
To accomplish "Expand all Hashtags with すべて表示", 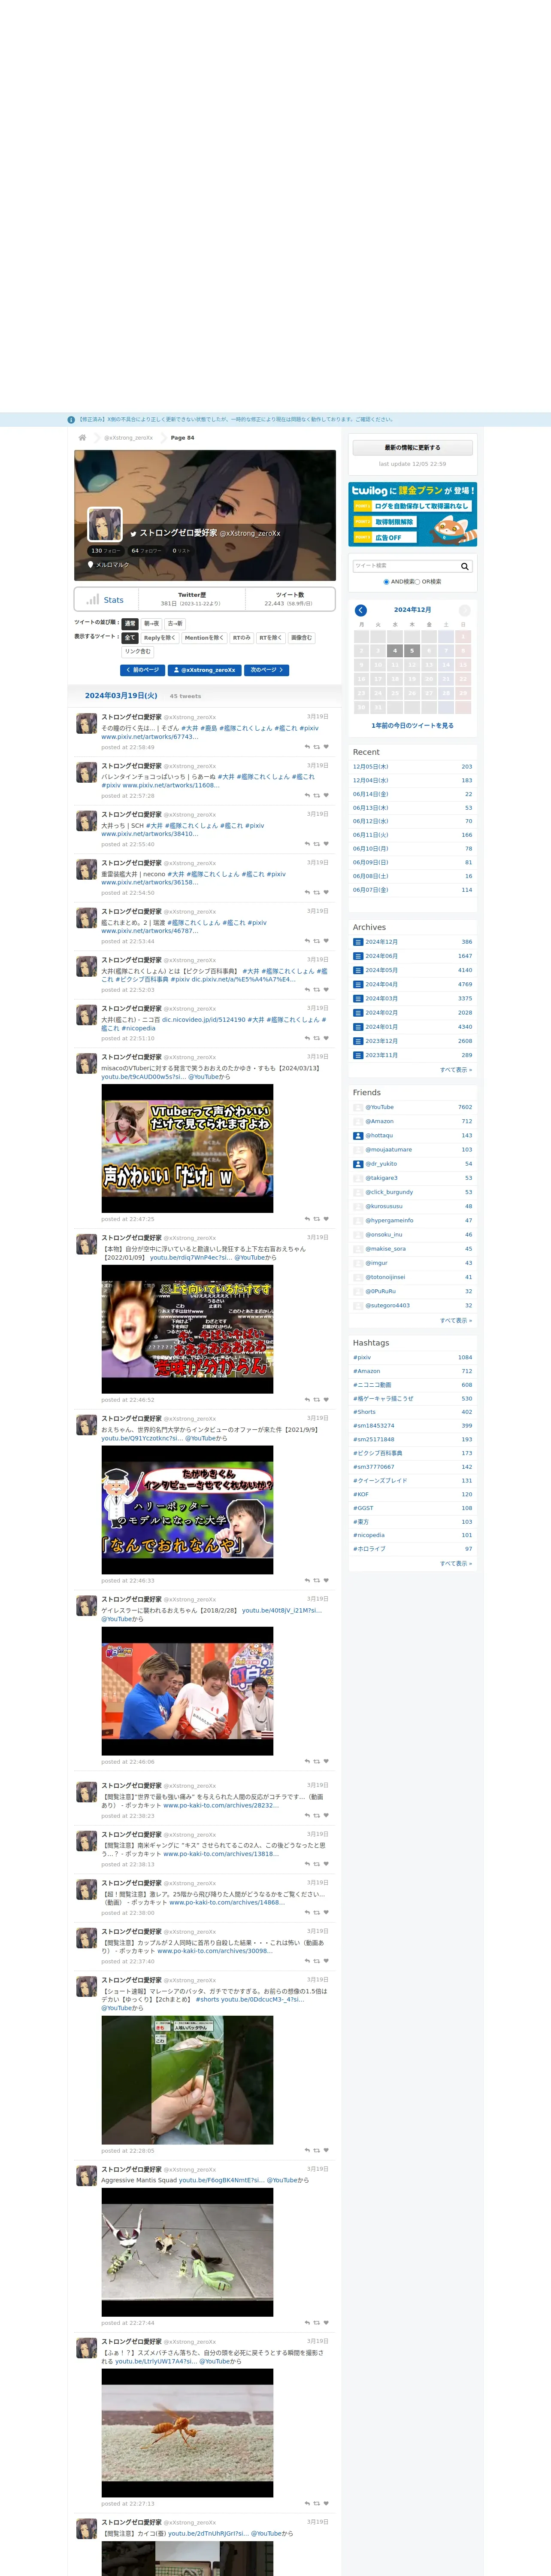I will tap(456, 1563).
